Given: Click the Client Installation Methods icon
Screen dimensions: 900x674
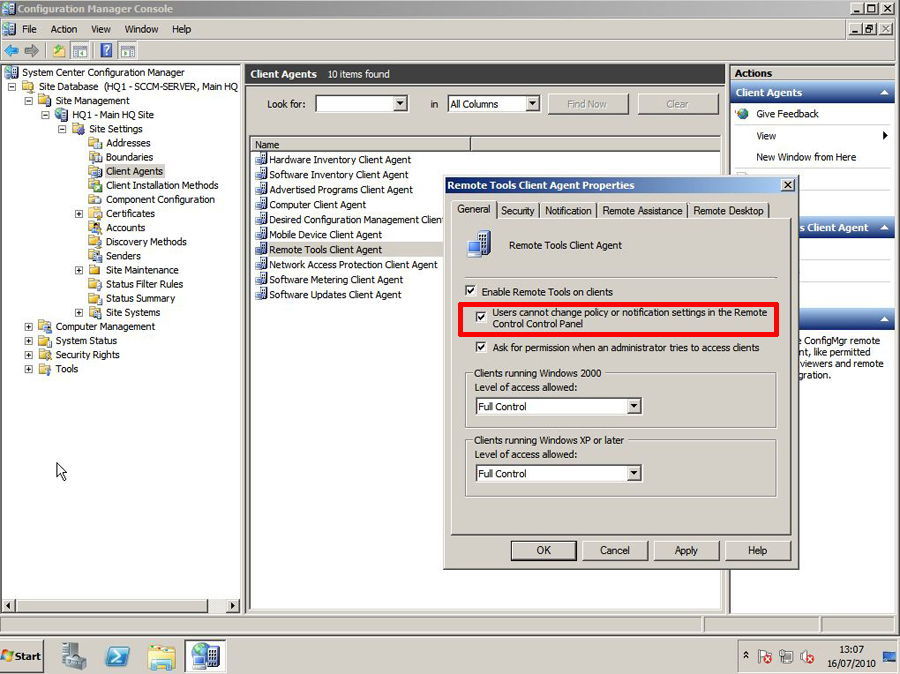Looking at the screenshot, I should (95, 185).
